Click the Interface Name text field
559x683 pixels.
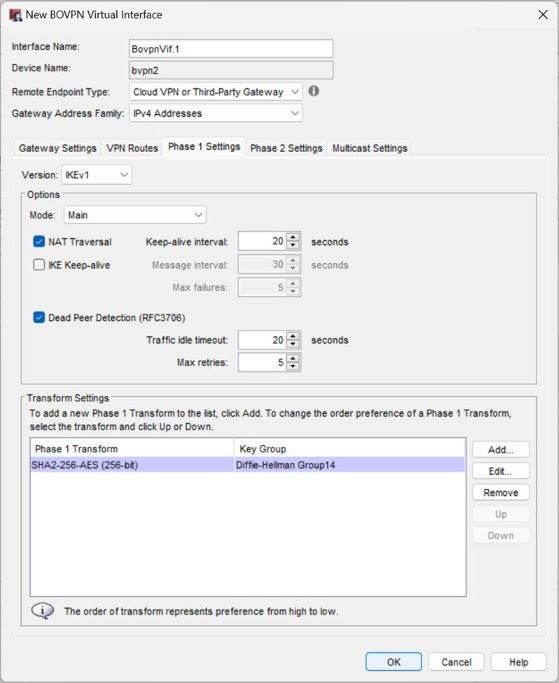point(231,48)
